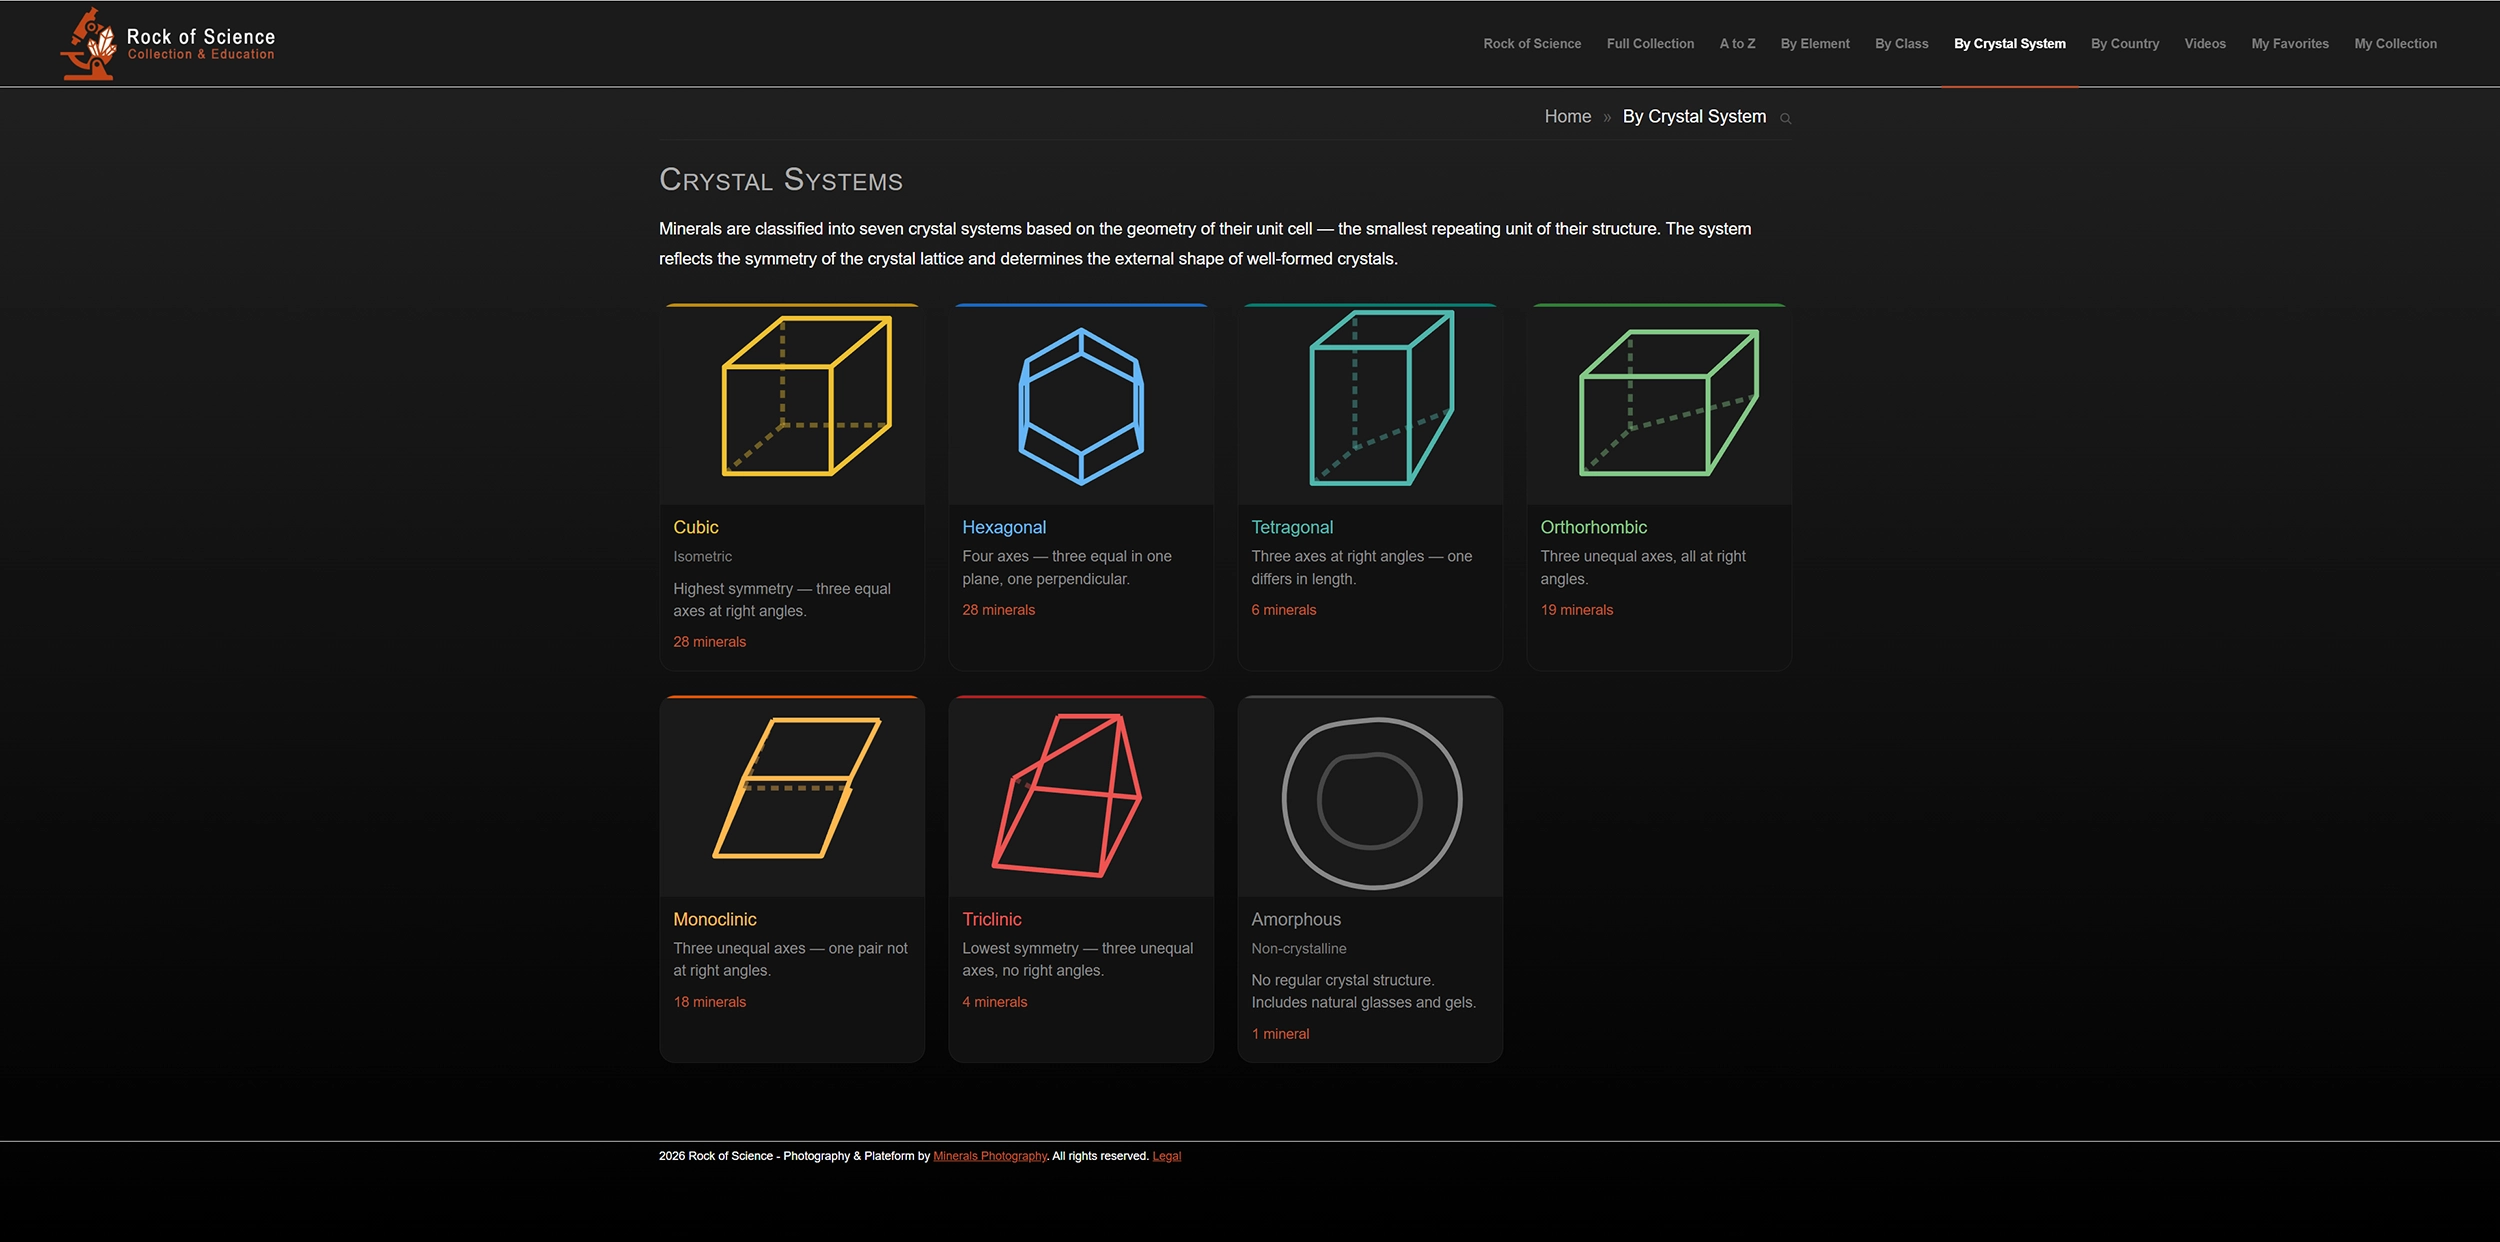
Task: Click the 'Crystal Systems' page heading
Action: [x=781, y=180]
